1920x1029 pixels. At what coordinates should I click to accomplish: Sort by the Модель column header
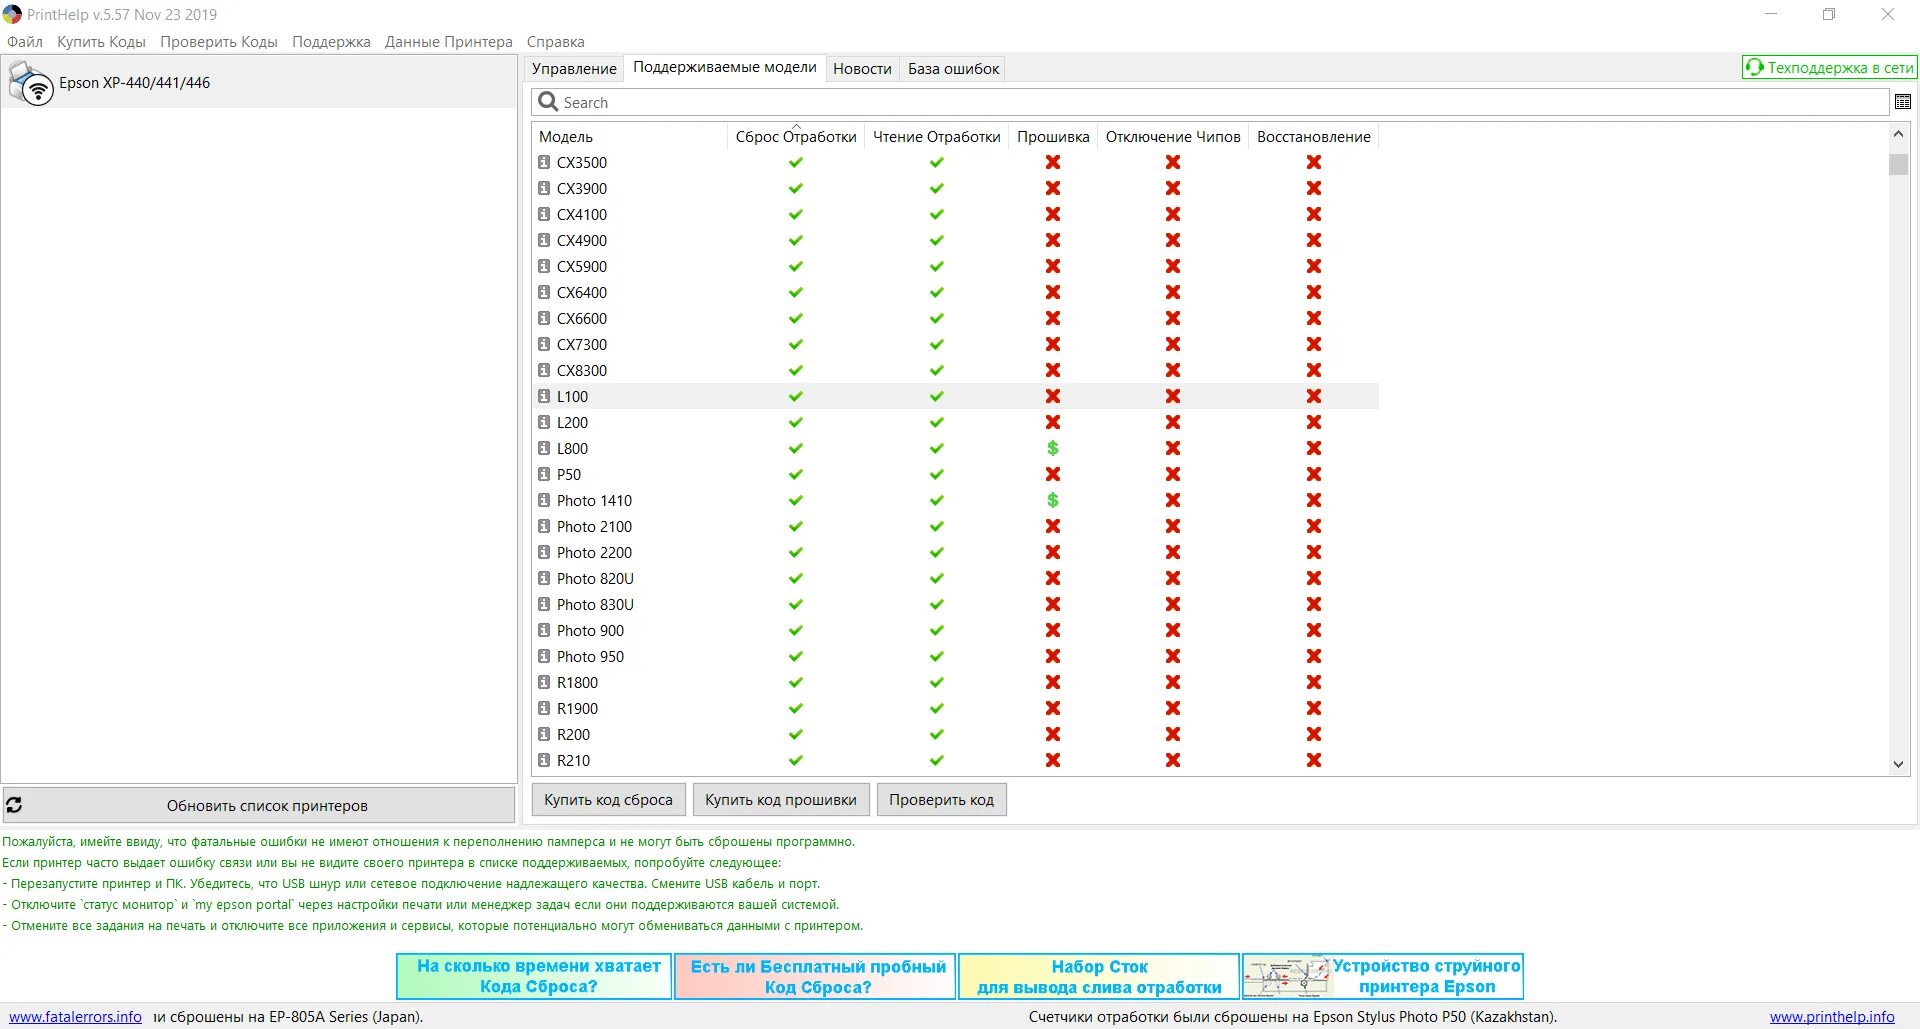click(628, 136)
